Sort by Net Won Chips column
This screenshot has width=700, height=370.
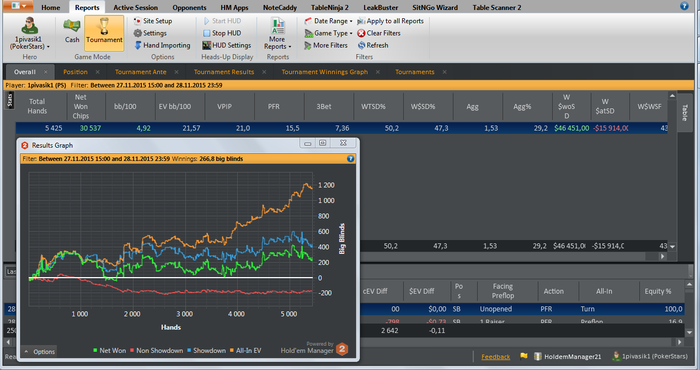80,106
